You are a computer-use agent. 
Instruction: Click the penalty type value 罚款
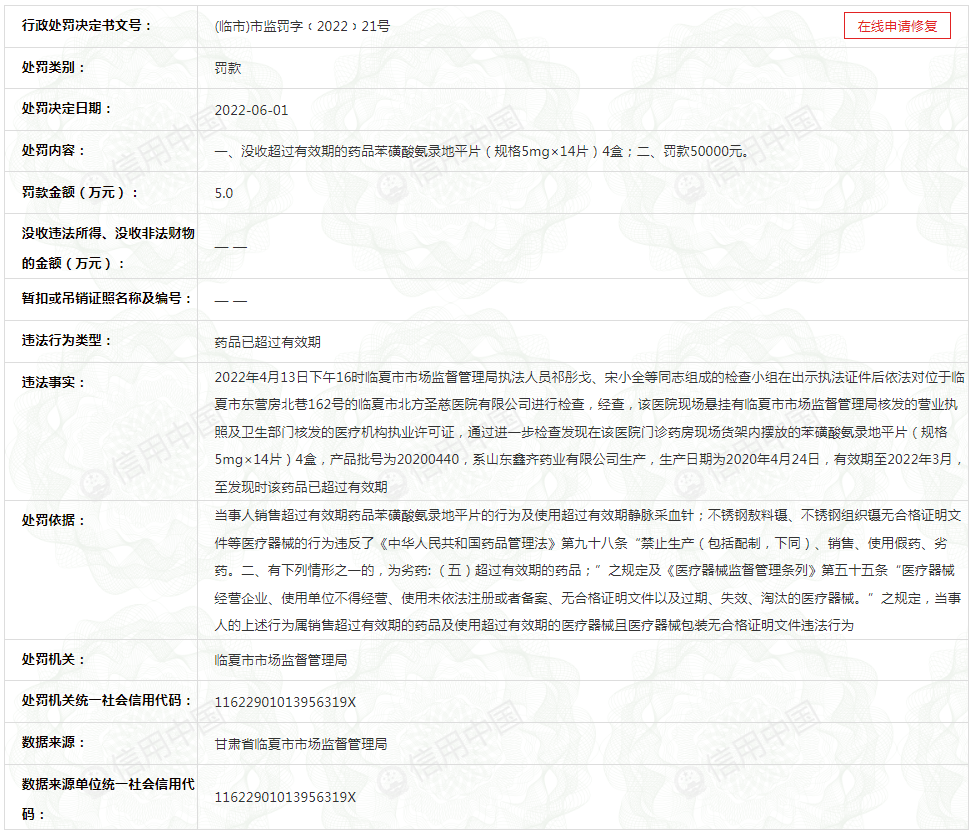pos(228,69)
